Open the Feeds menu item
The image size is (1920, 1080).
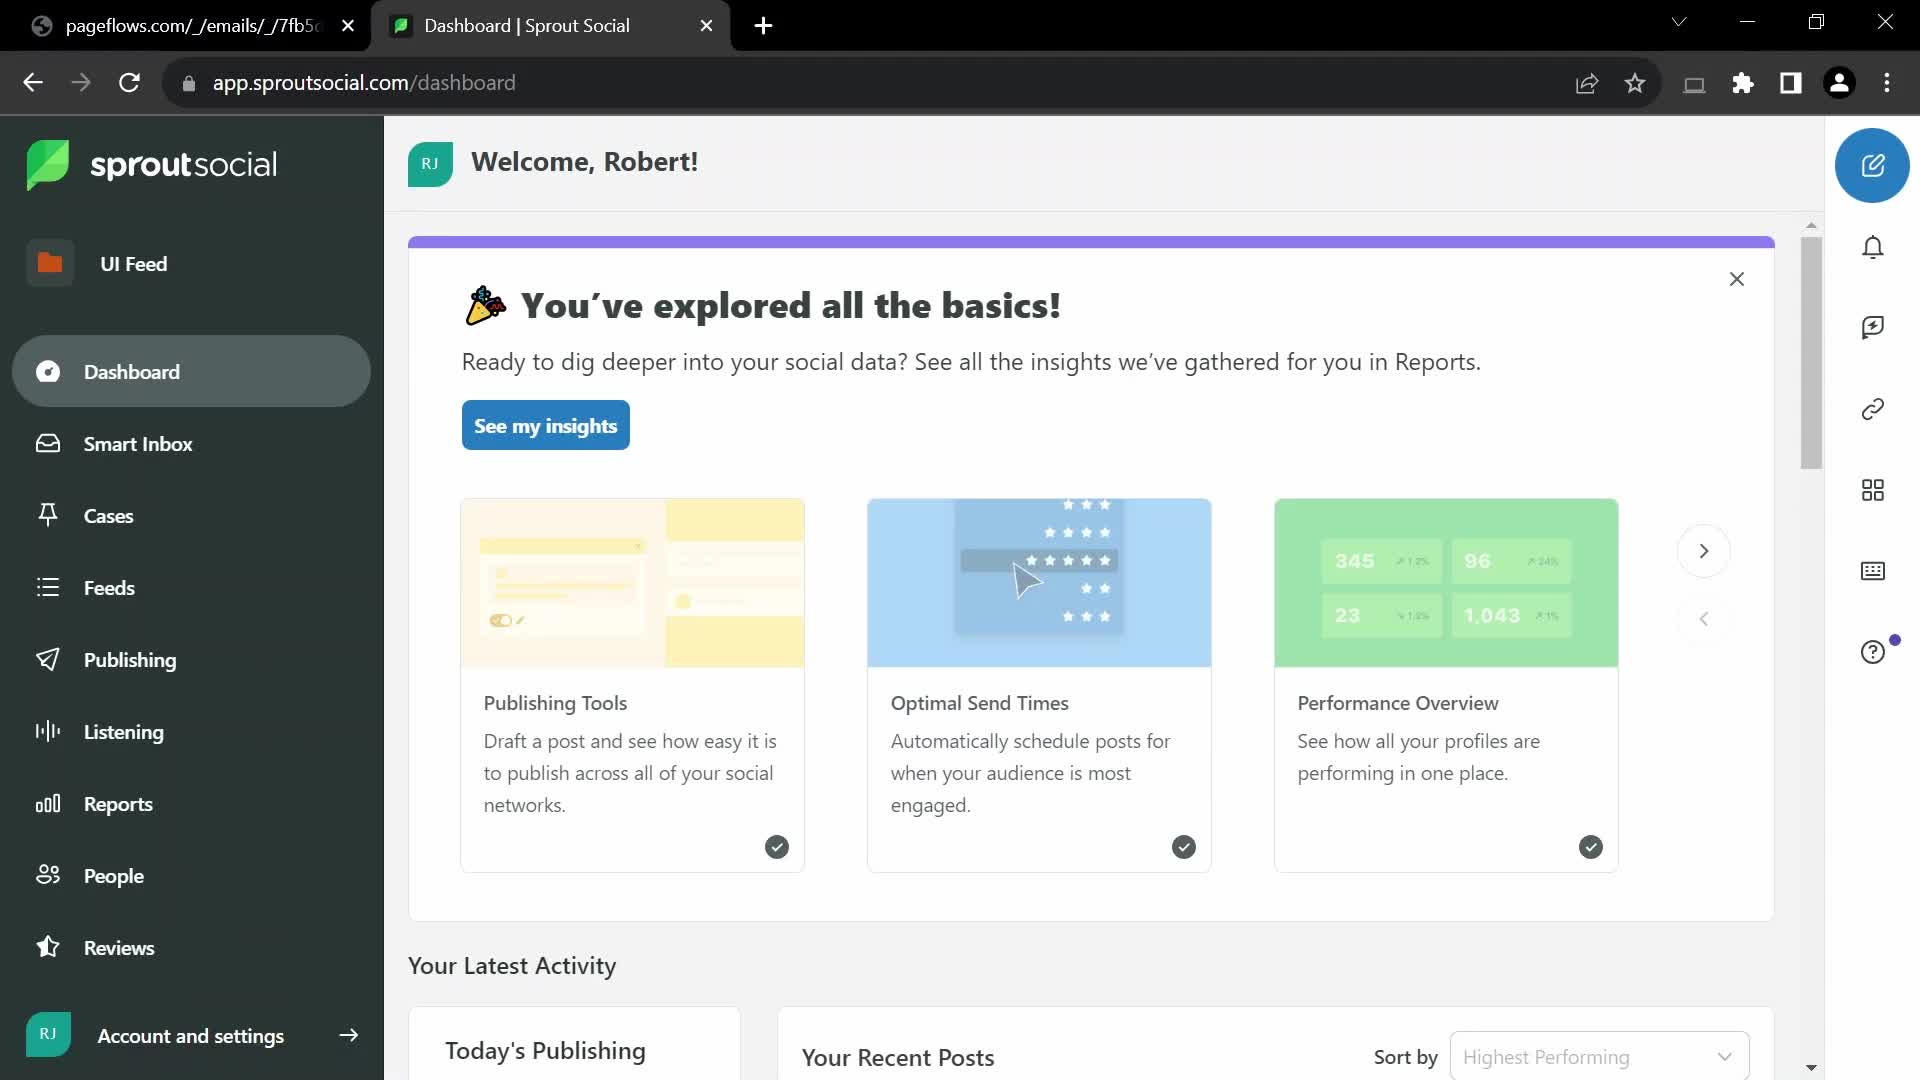[109, 587]
